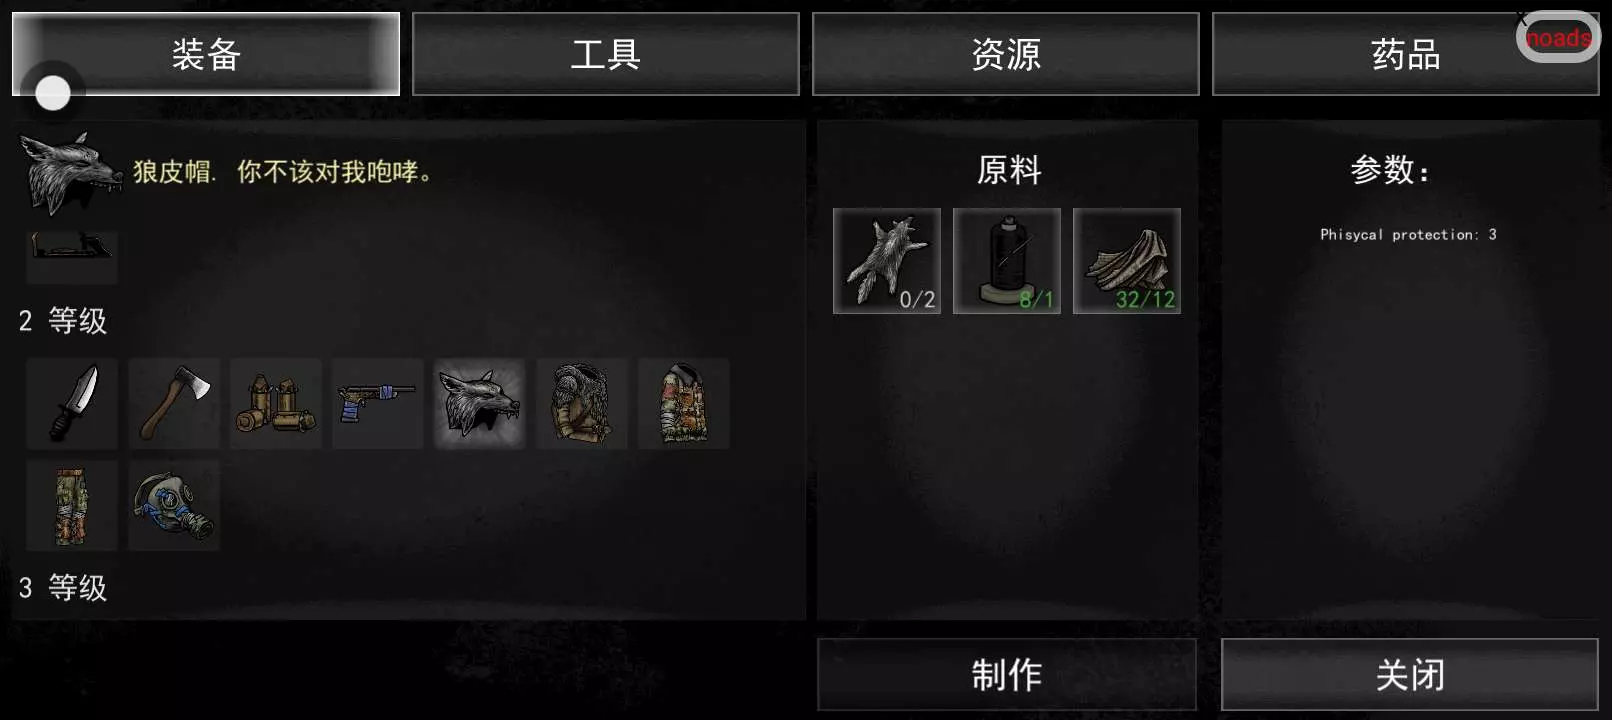
Task: Tap the red noads badge
Action: [1558, 38]
